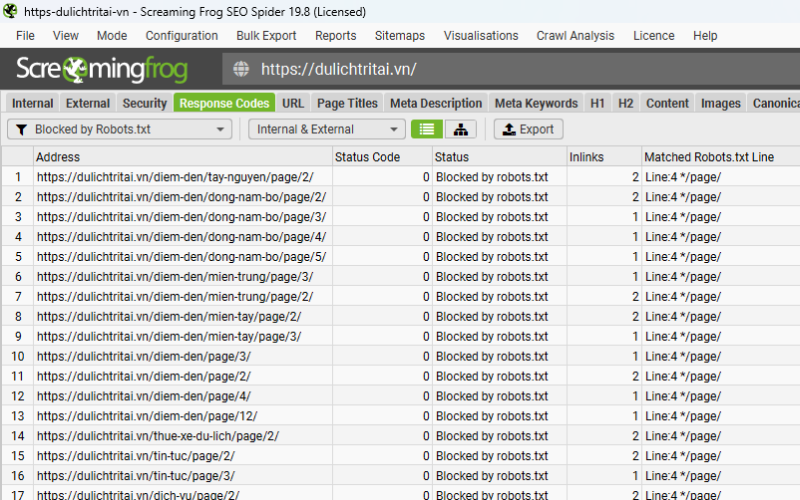Open the Configuration menu
Screen dimensions: 800x500
tap(182, 36)
